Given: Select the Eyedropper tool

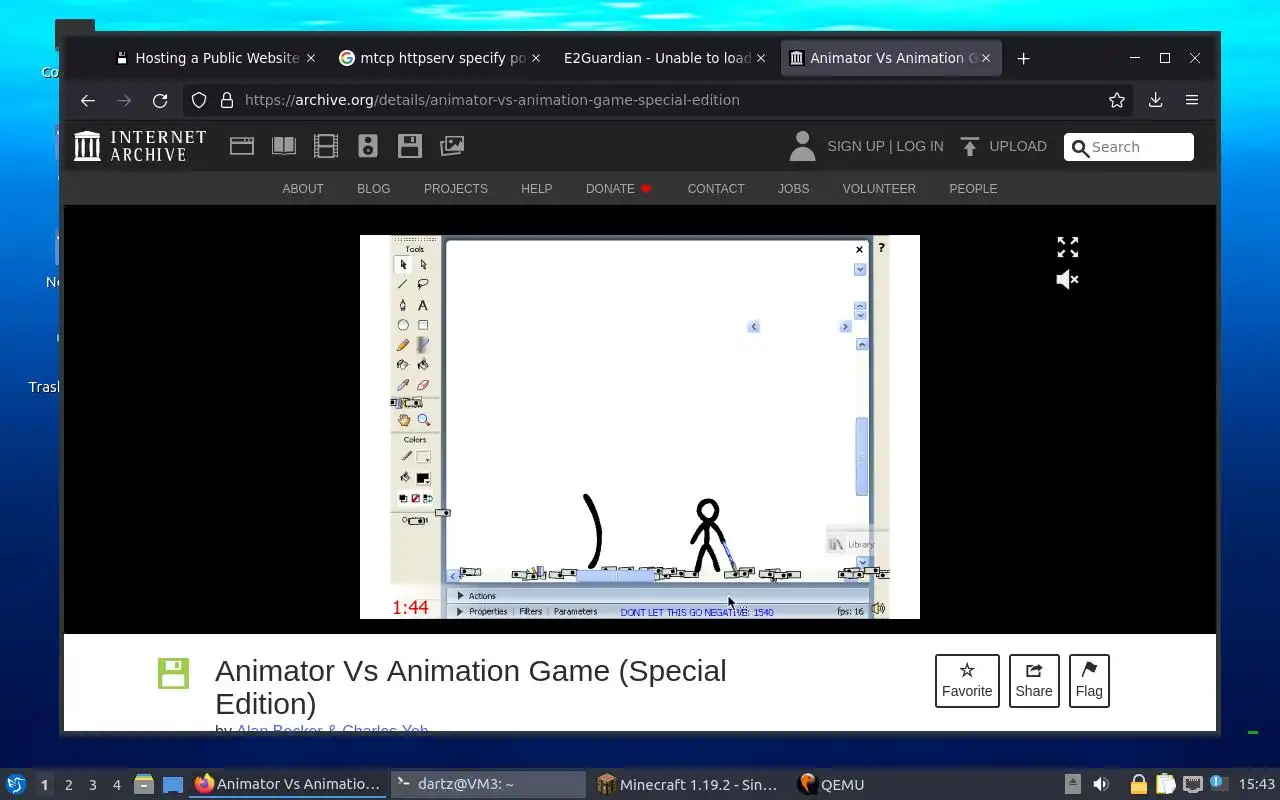Looking at the screenshot, I should click(403, 385).
